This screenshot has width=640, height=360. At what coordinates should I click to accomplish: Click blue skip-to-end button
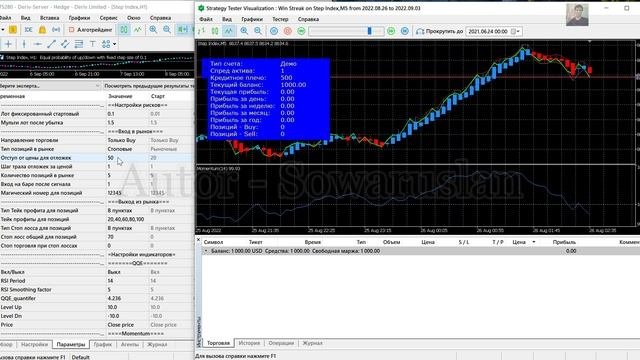[404, 31]
